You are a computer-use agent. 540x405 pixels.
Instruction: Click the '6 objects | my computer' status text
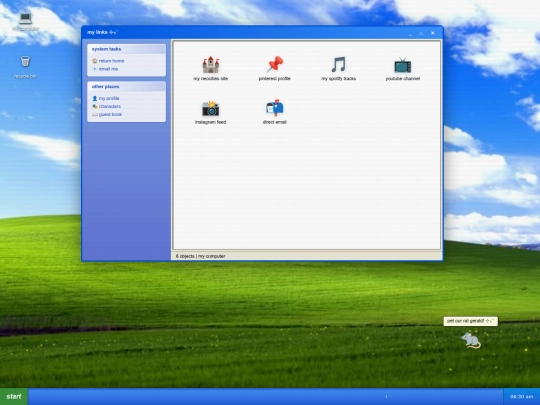(200, 256)
